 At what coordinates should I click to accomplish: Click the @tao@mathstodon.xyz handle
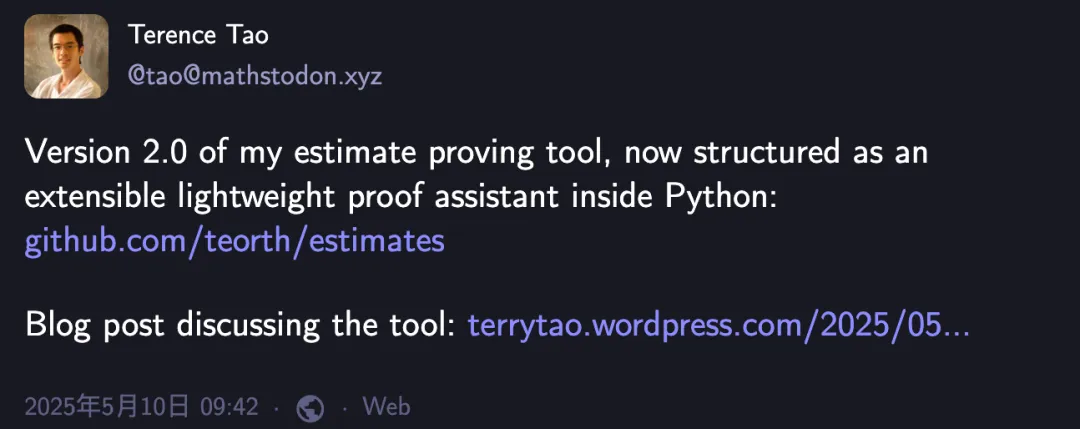[x=255, y=76]
